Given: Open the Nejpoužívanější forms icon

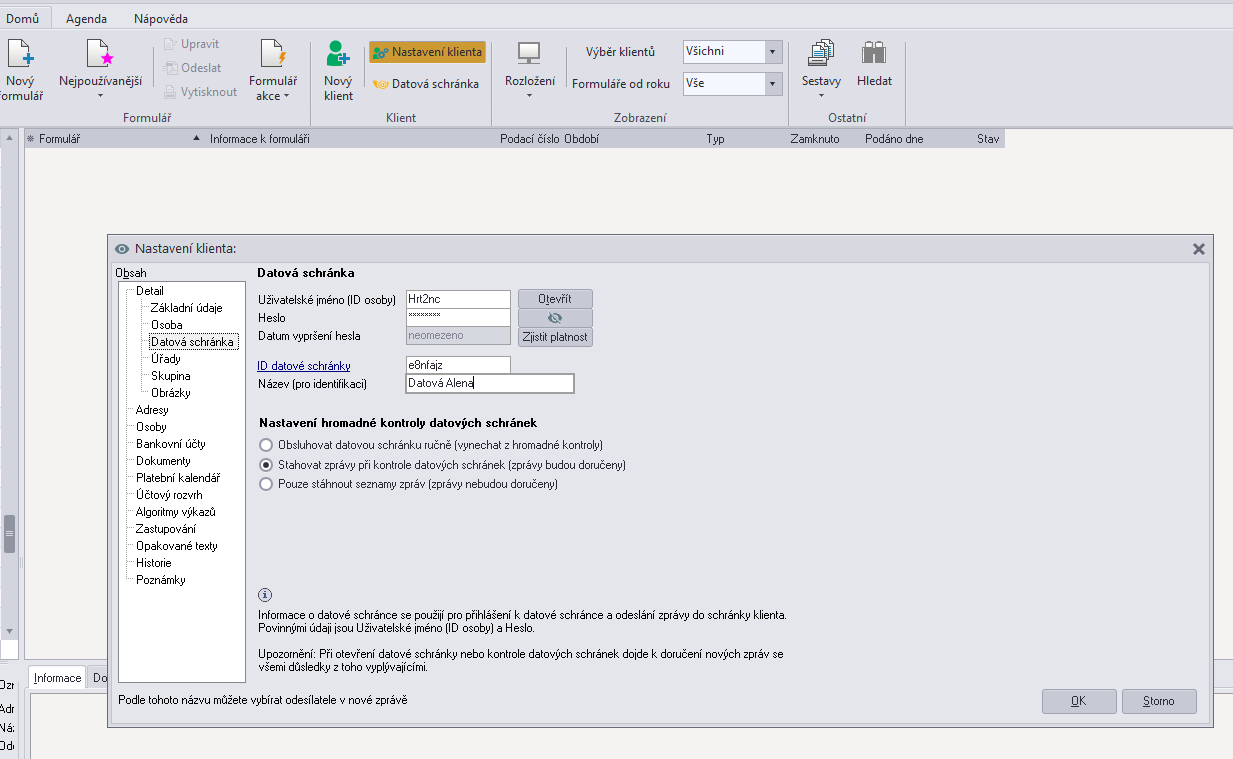Looking at the screenshot, I should [99, 55].
